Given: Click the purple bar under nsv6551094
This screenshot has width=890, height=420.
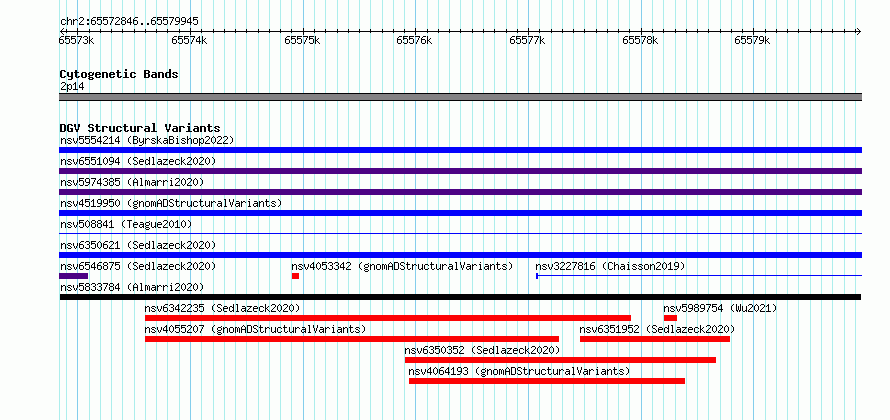Looking at the screenshot, I should 460,171.
